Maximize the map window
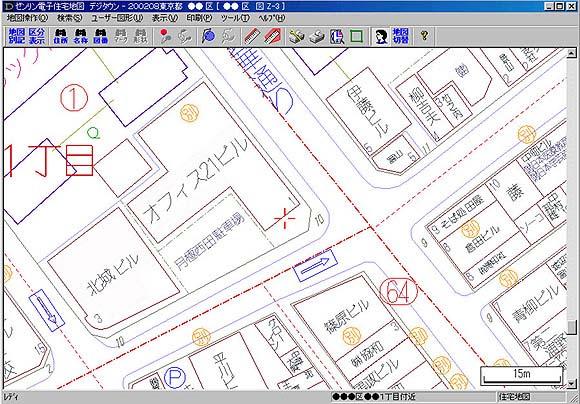580x404 pixels. (x=560, y=6)
